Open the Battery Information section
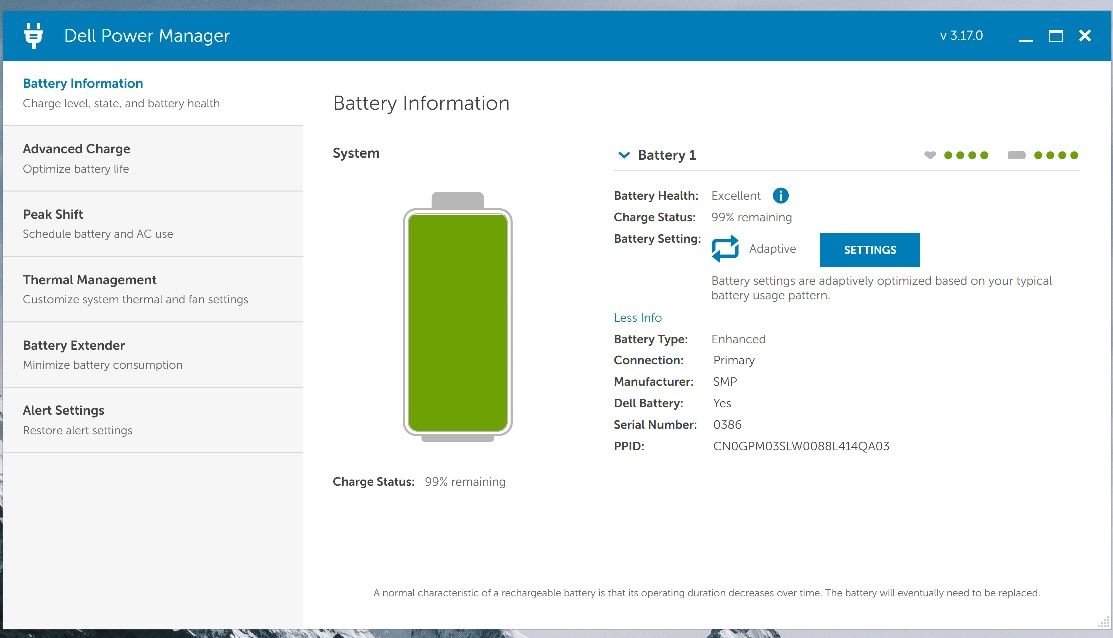 point(153,93)
